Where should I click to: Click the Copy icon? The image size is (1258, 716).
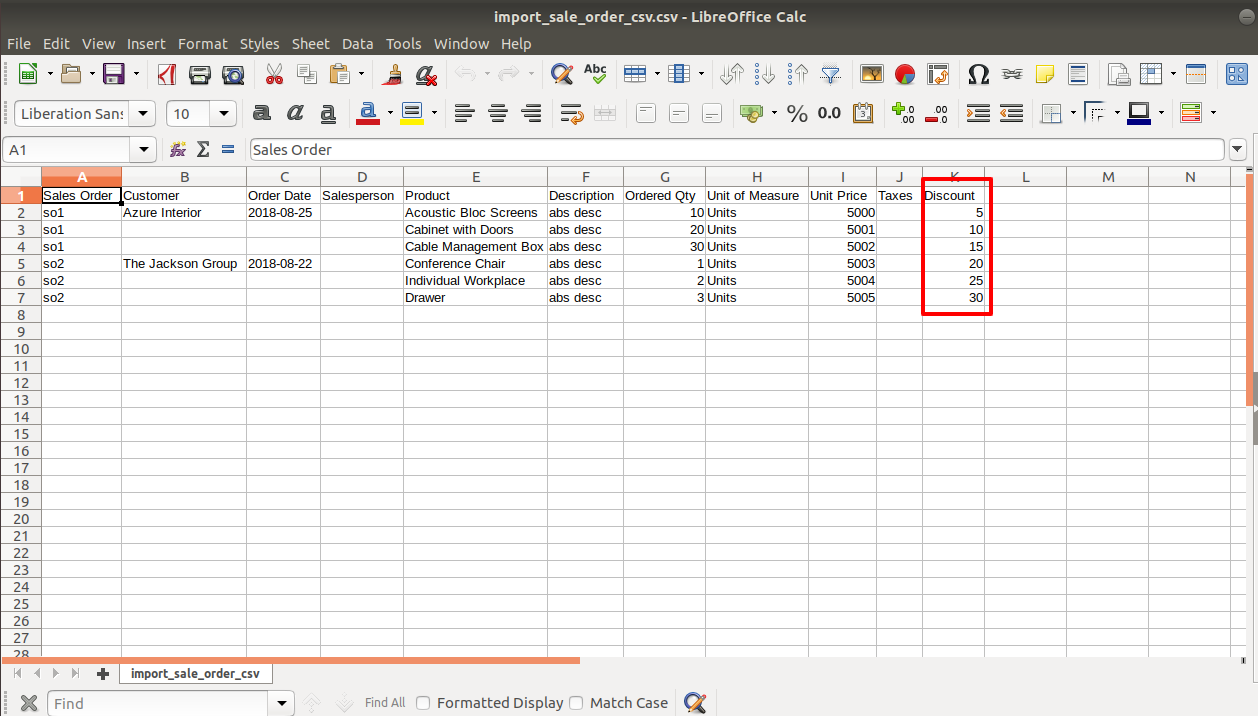[x=307, y=74]
